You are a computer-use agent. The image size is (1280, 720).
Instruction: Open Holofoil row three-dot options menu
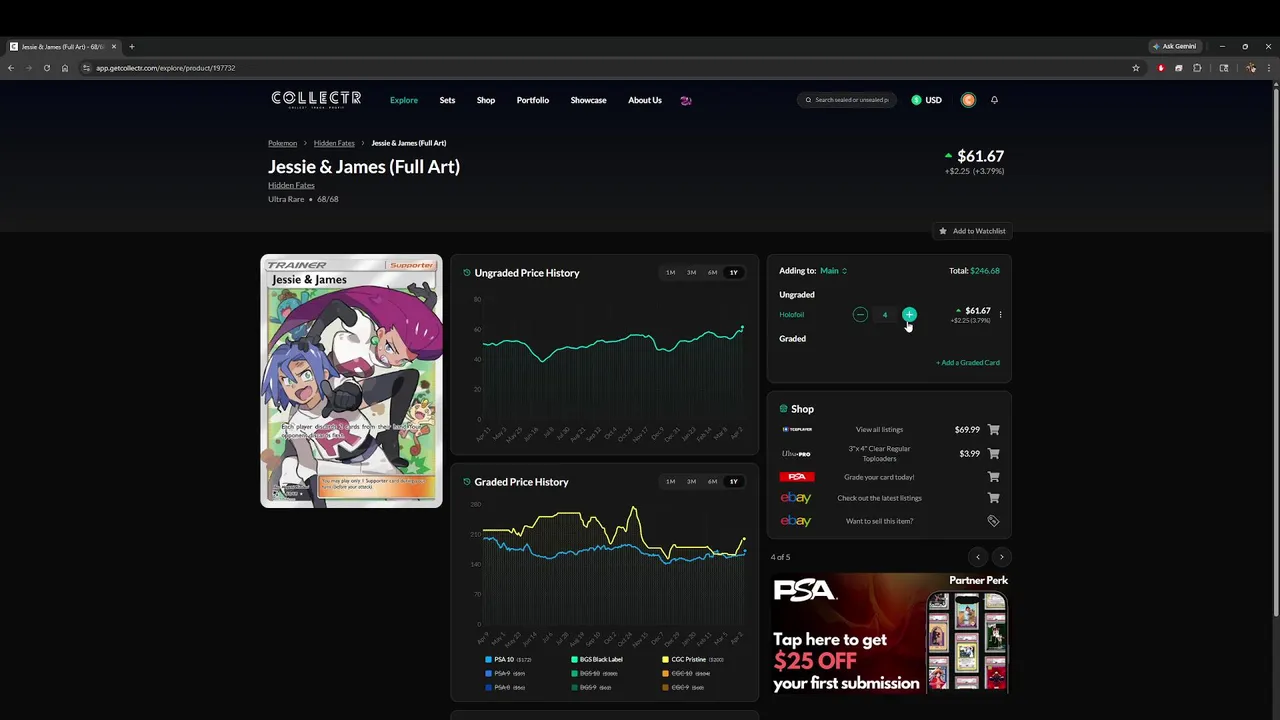coord(1000,315)
